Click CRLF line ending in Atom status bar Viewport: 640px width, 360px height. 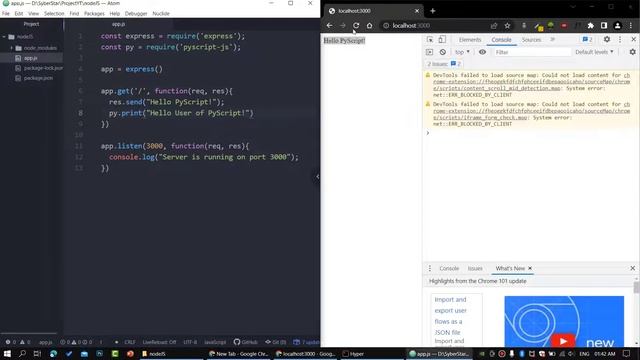[130, 342]
